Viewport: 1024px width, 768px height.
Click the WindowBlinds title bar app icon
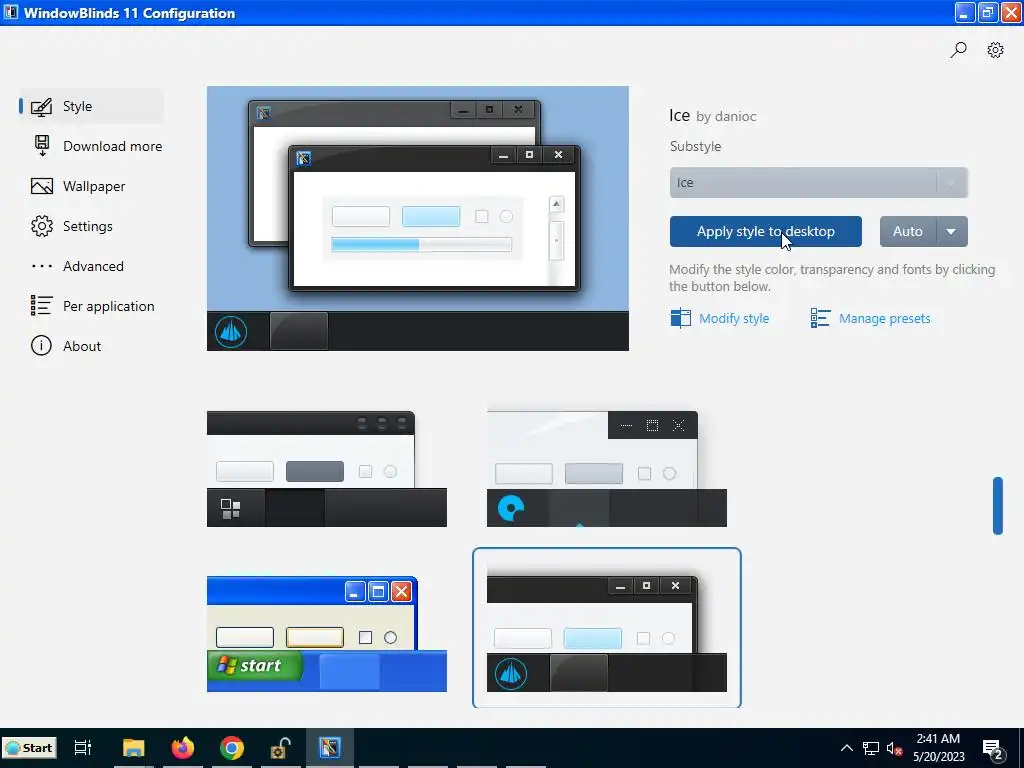(x=11, y=12)
